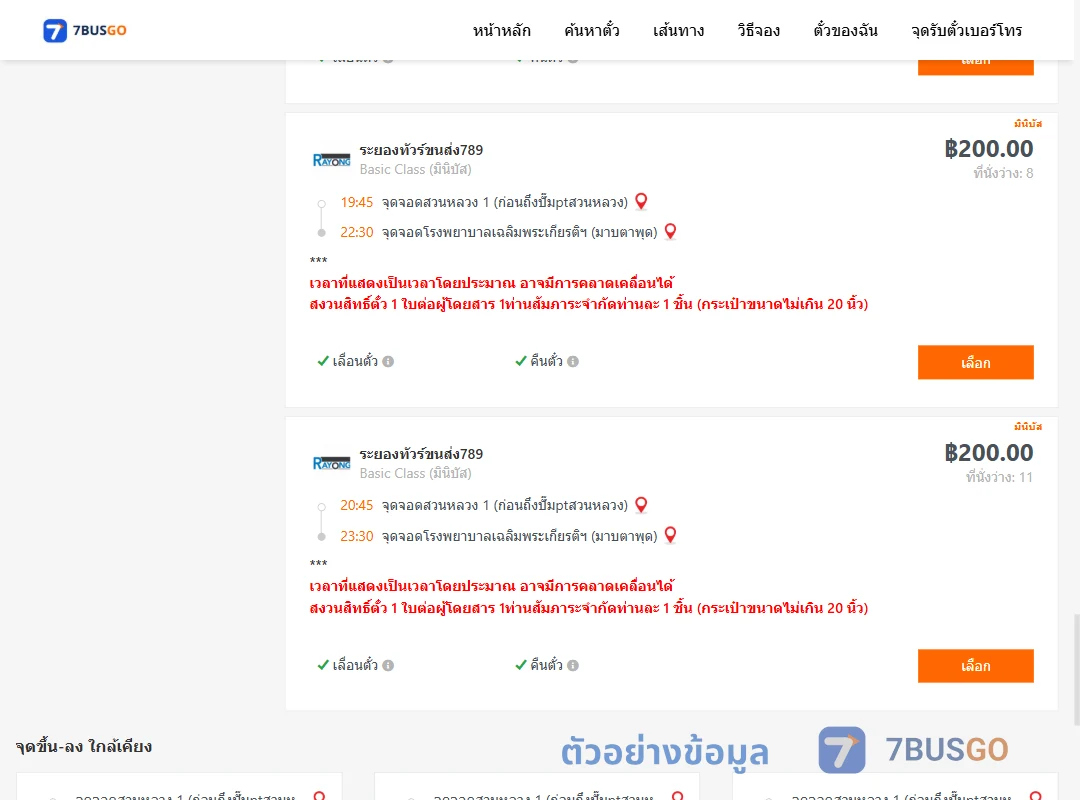1080x800 pixels.
Task: Click map pin for 22:30 arrival stop
Action: point(670,232)
